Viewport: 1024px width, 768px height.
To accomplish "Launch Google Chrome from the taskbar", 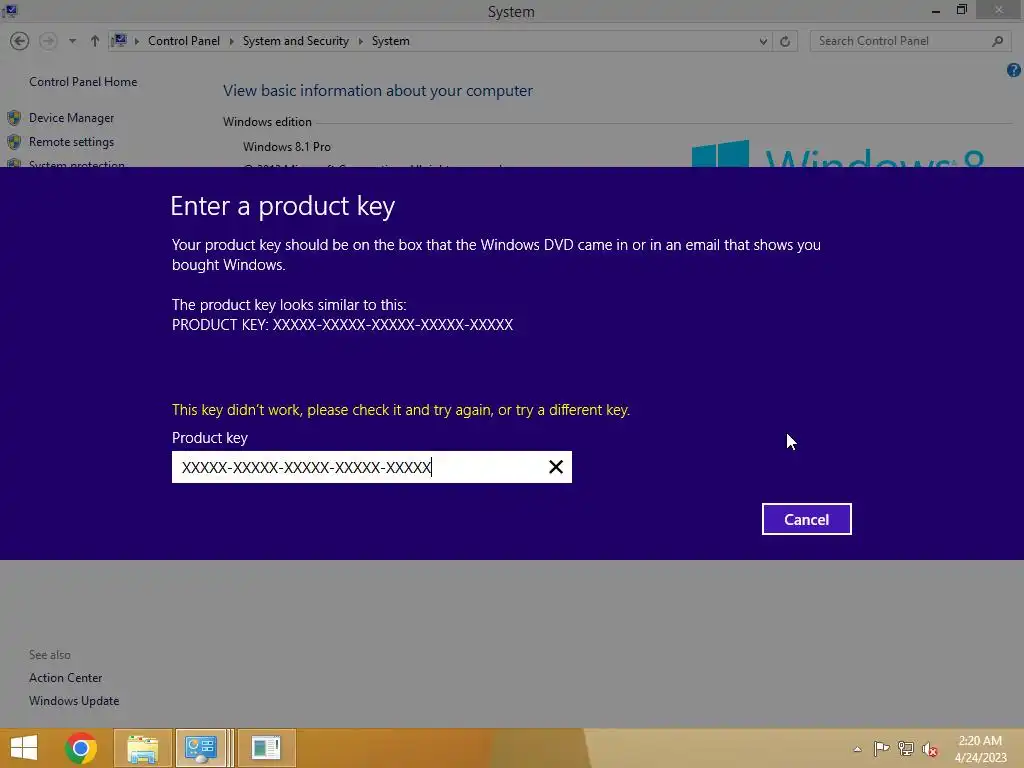I will (81, 748).
